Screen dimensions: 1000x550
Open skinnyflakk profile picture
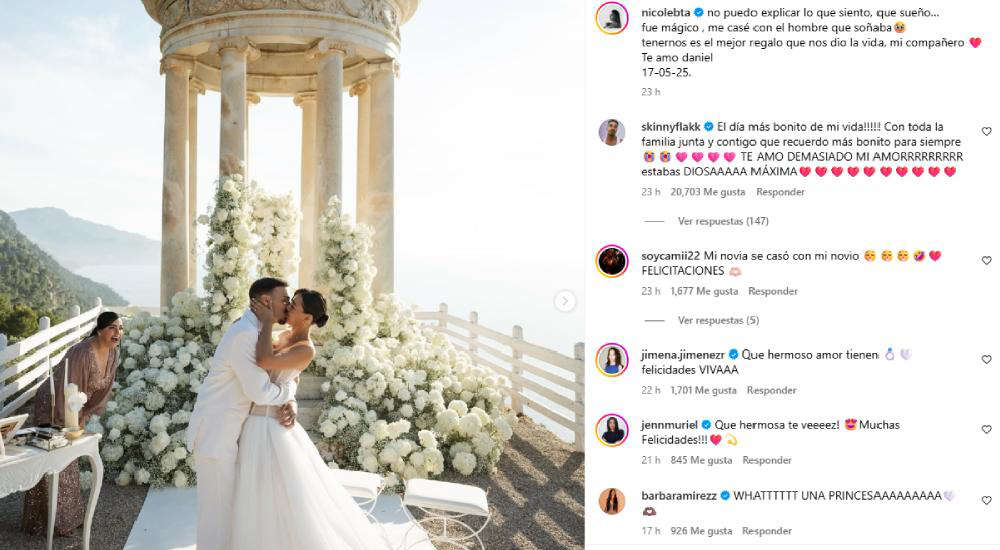tap(612, 132)
